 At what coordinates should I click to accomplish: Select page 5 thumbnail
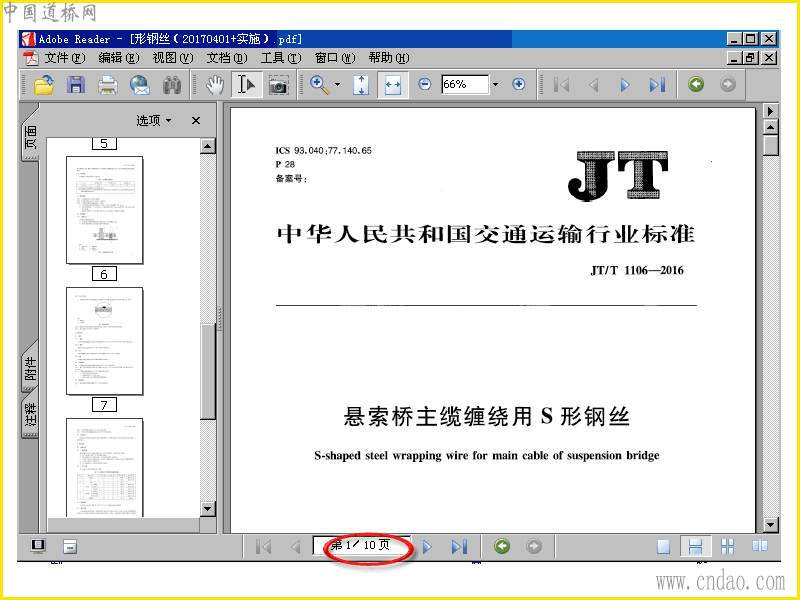pyautogui.click(x=104, y=143)
